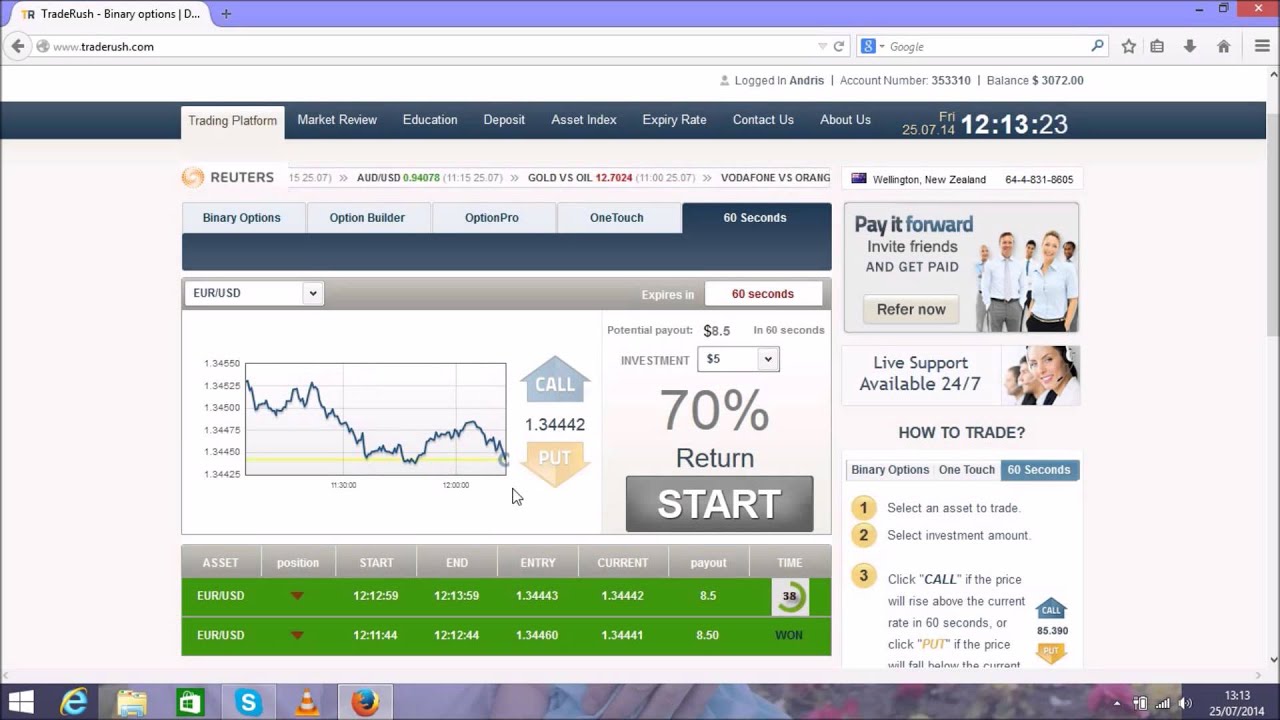Click the small PUT icon in How to Trade

click(x=1051, y=652)
